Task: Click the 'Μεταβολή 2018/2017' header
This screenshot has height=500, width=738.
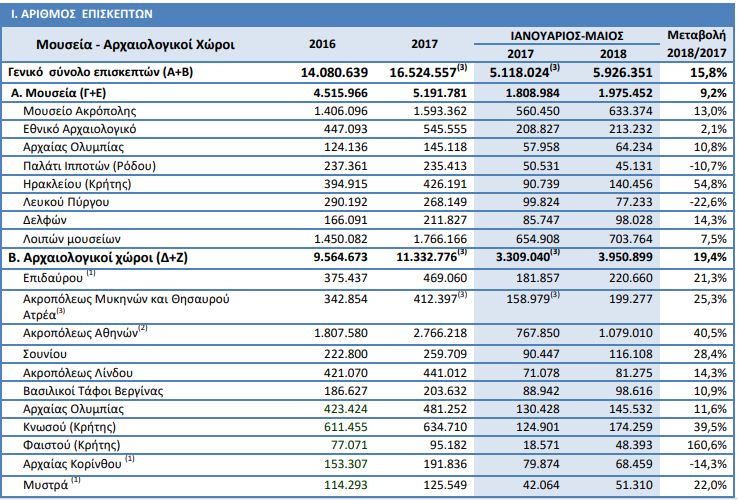Action: click(697, 44)
